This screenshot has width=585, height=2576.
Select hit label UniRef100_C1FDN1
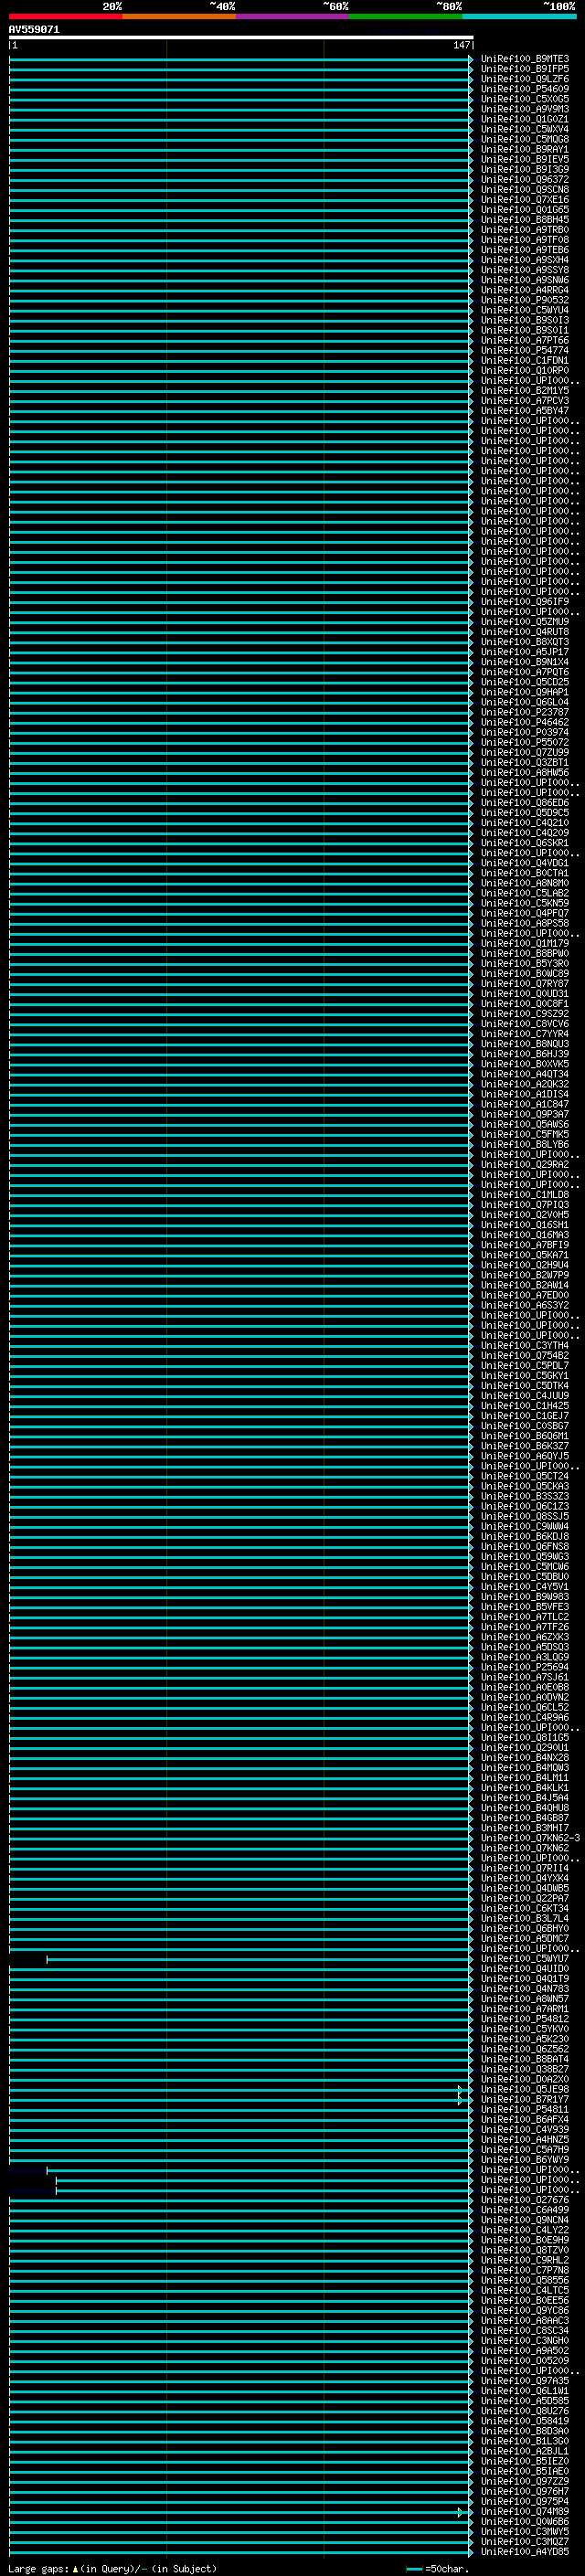pyautogui.click(x=525, y=360)
